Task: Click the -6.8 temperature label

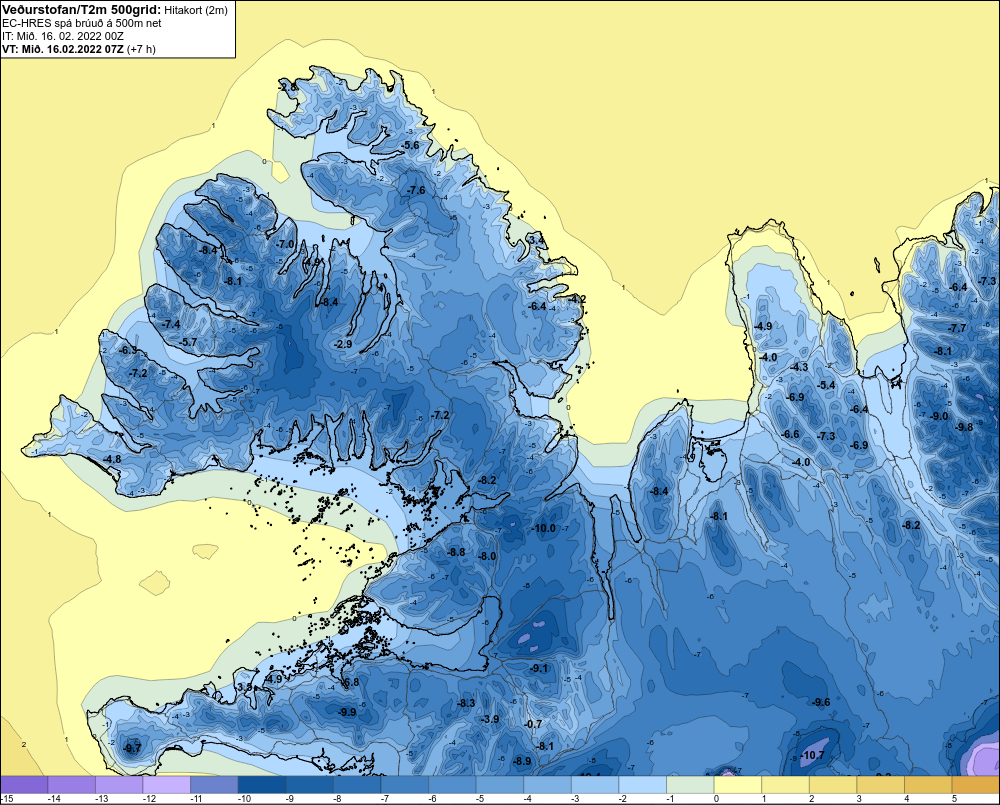Action: [351, 683]
